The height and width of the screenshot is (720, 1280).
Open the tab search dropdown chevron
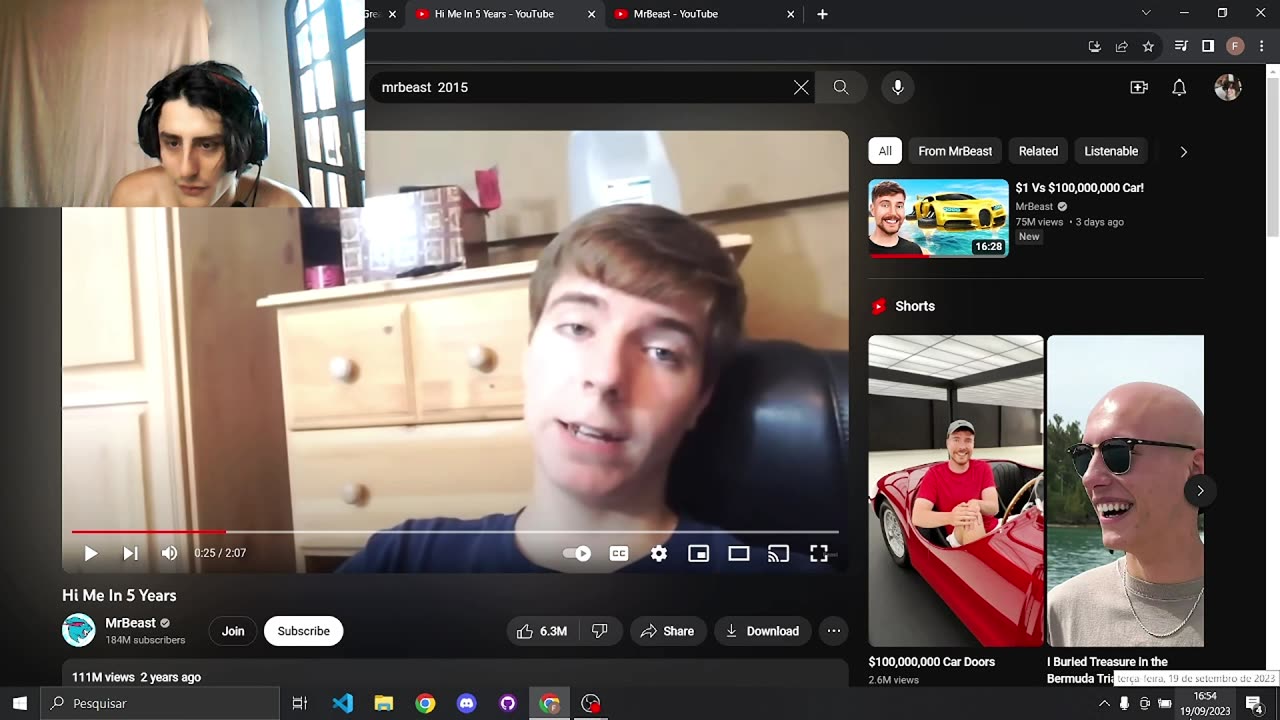tap(1146, 13)
